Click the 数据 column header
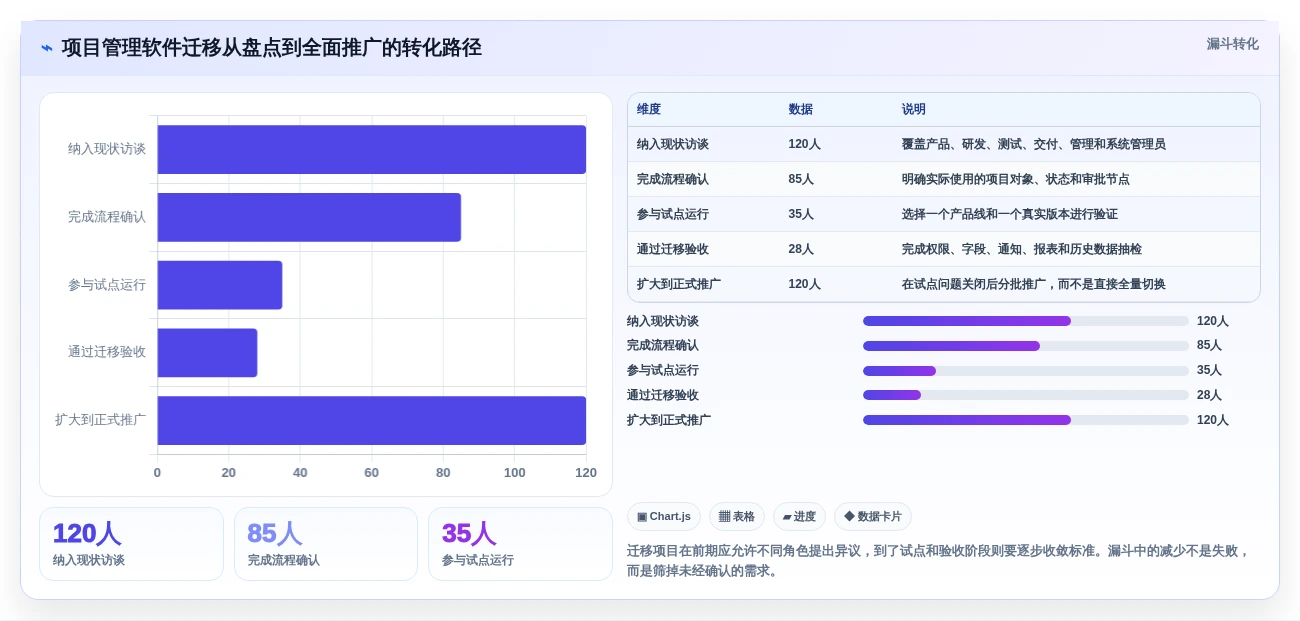This screenshot has width=1300, height=621. tap(800, 110)
